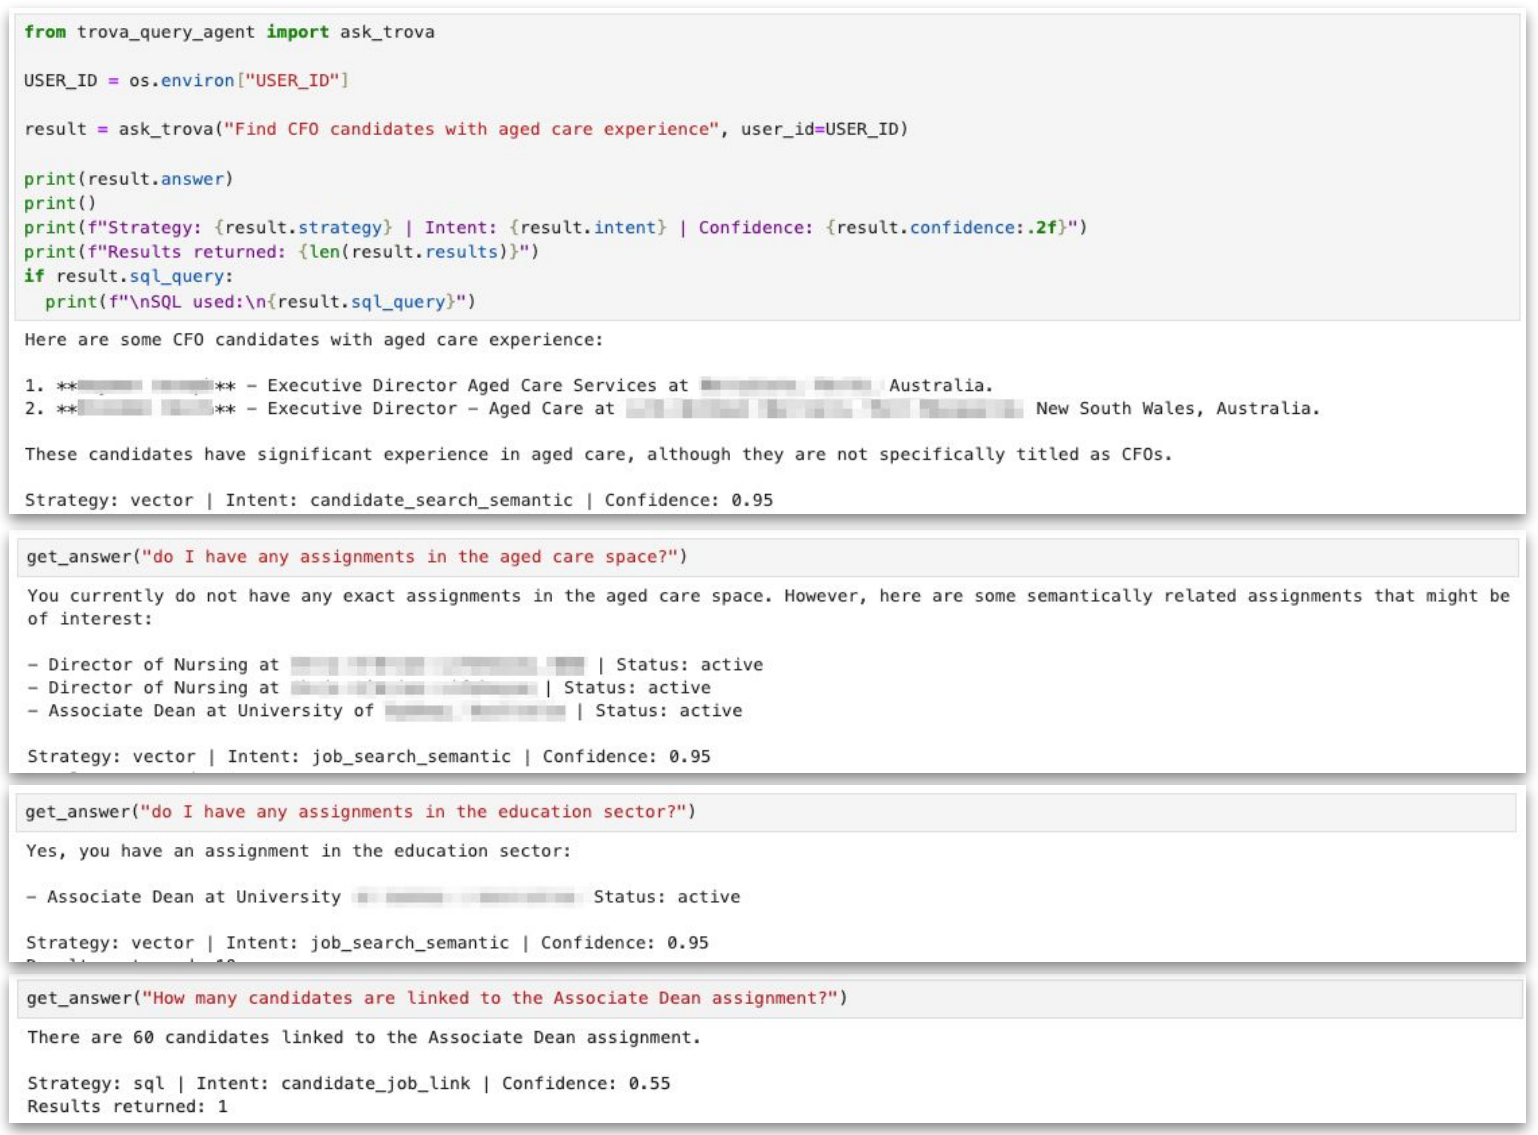Viewport: 1538px width, 1135px height.
Task: Click the 'Associate Dean at University' row in the education sector output
Action: (383, 897)
